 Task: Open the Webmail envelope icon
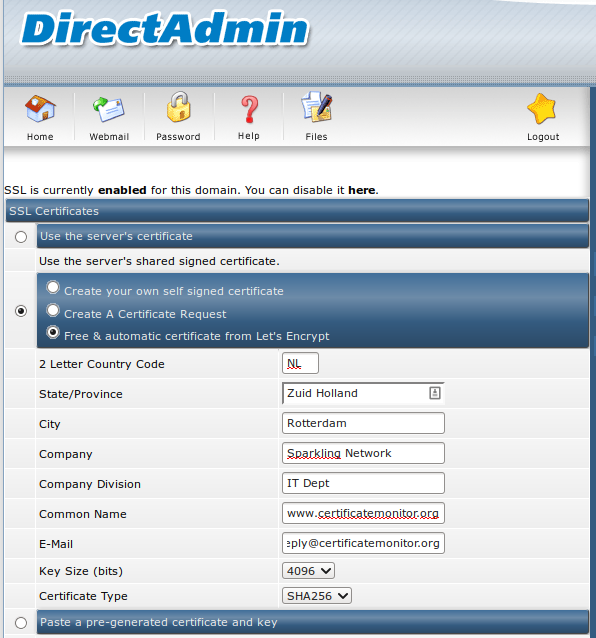pyautogui.click(x=109, y=109)
